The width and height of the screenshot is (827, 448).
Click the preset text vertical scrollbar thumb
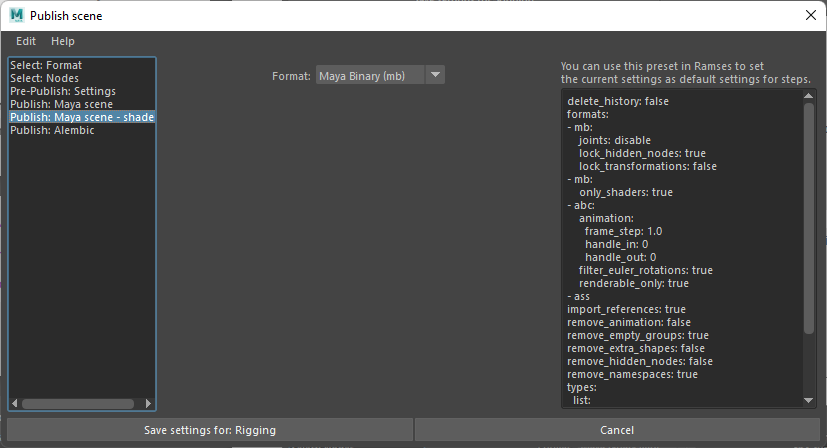coord(809,218)
